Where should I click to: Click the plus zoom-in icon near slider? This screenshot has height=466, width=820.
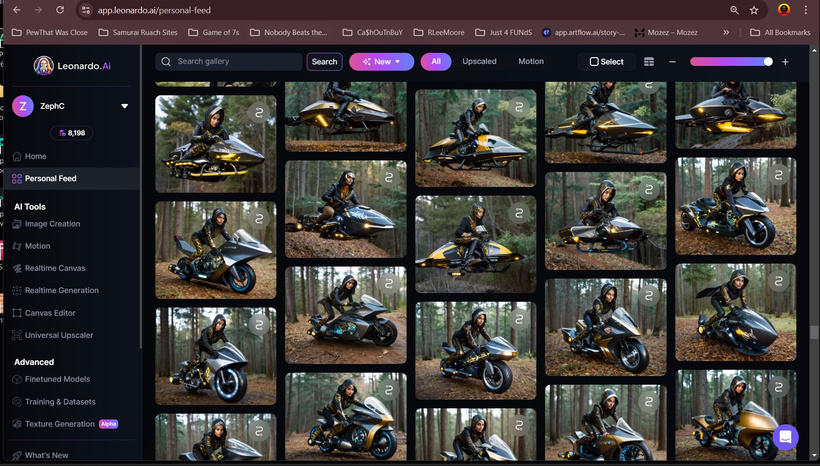point(785,62)
